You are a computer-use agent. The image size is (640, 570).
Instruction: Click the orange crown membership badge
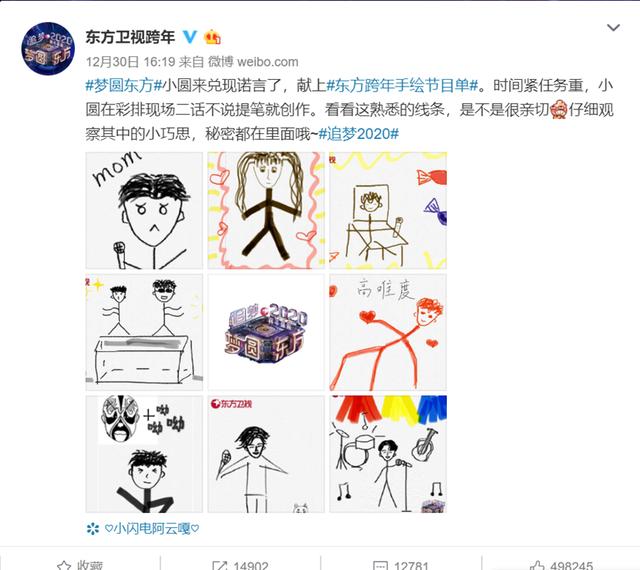pos(213,37)
